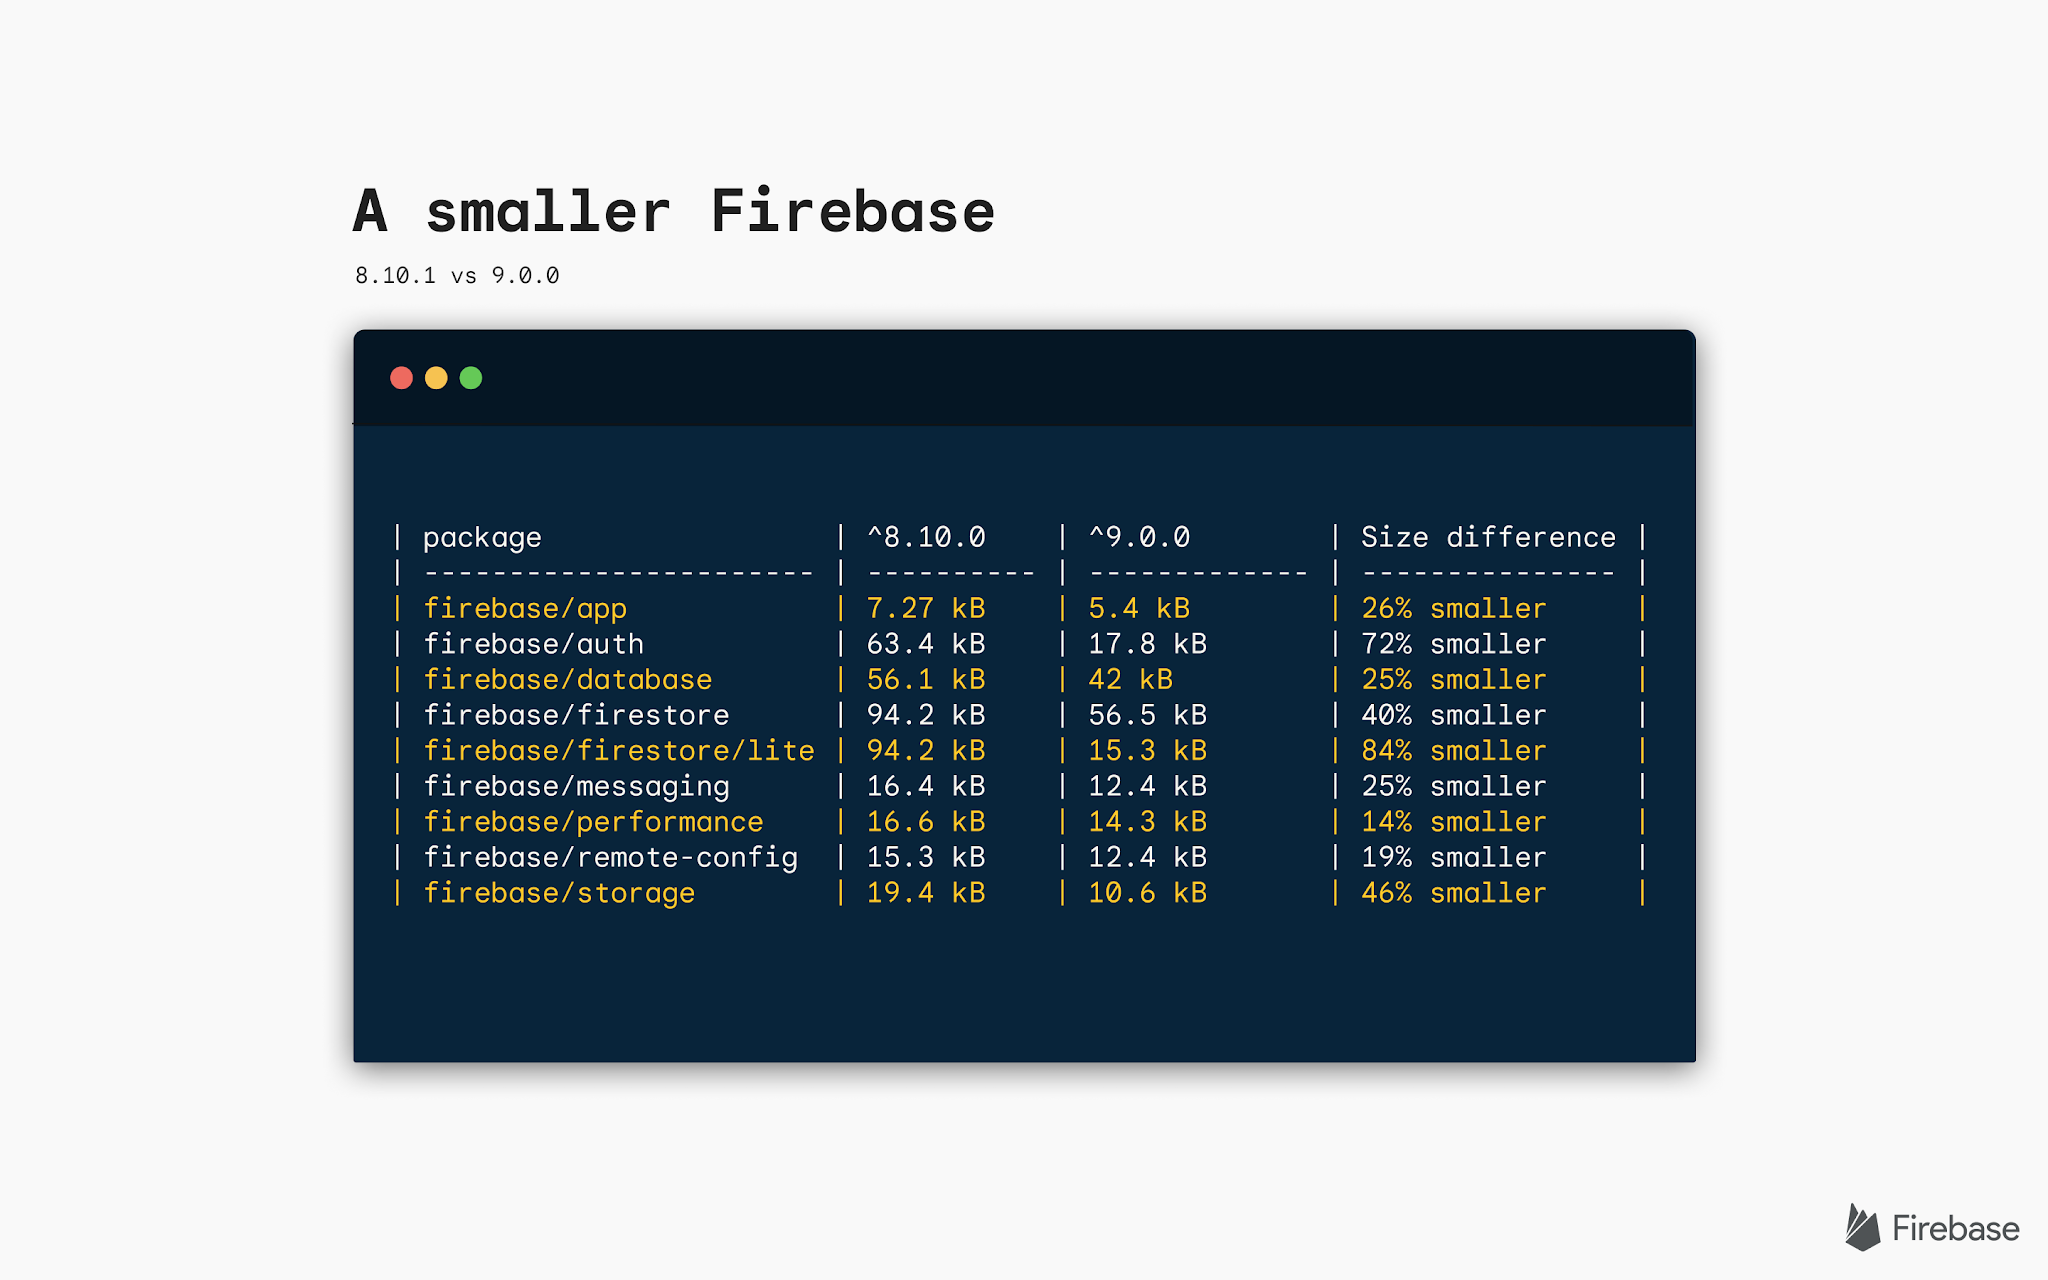
Task: Click the 'A smaller Firebase' heading
Action: click(x=673, y=212)
